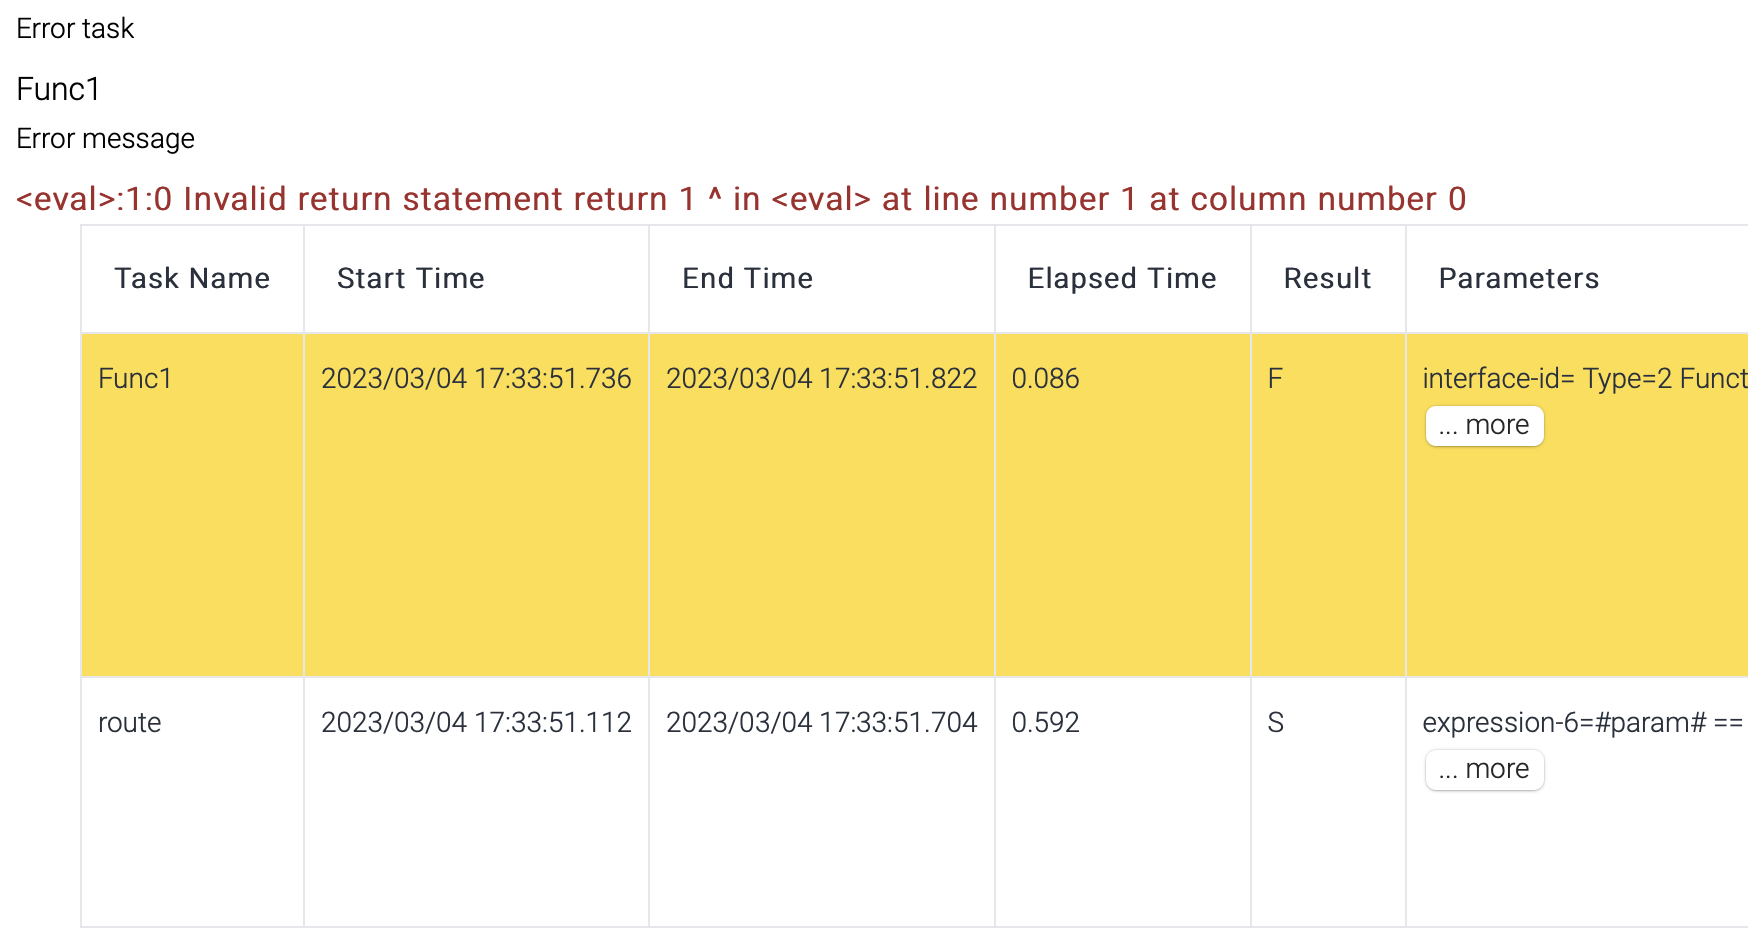Click the Func1 heading under Error task
This screenshot has height=936, width=1748.
click(x=59, y=90)
